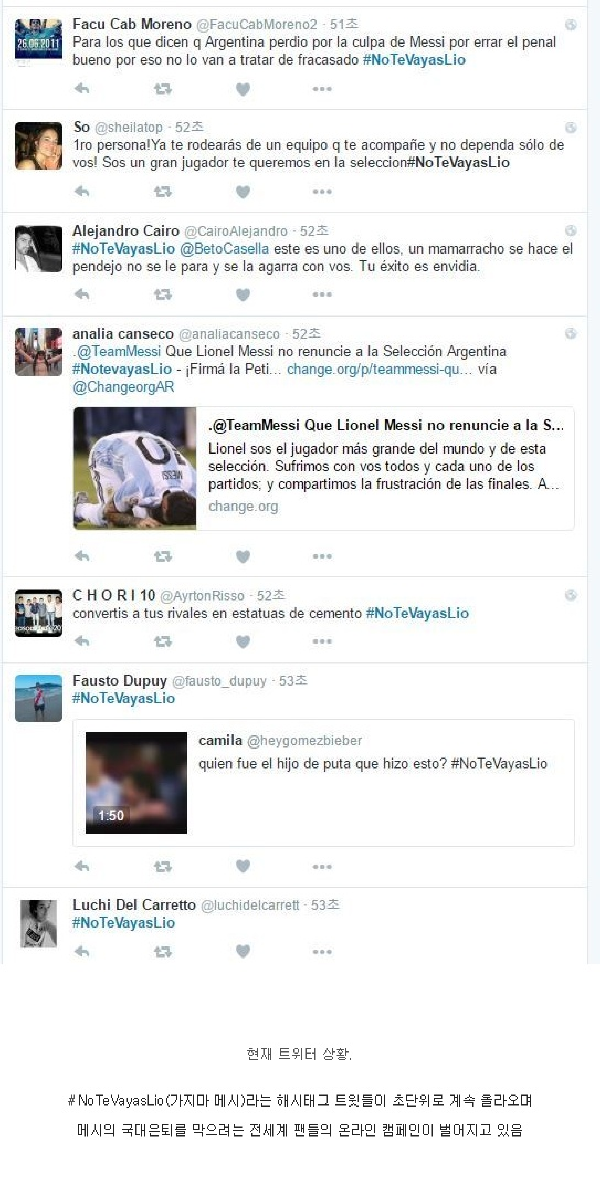
Task: Reply to Luchi Del Carretto's tweet
Action: point(82,951)
